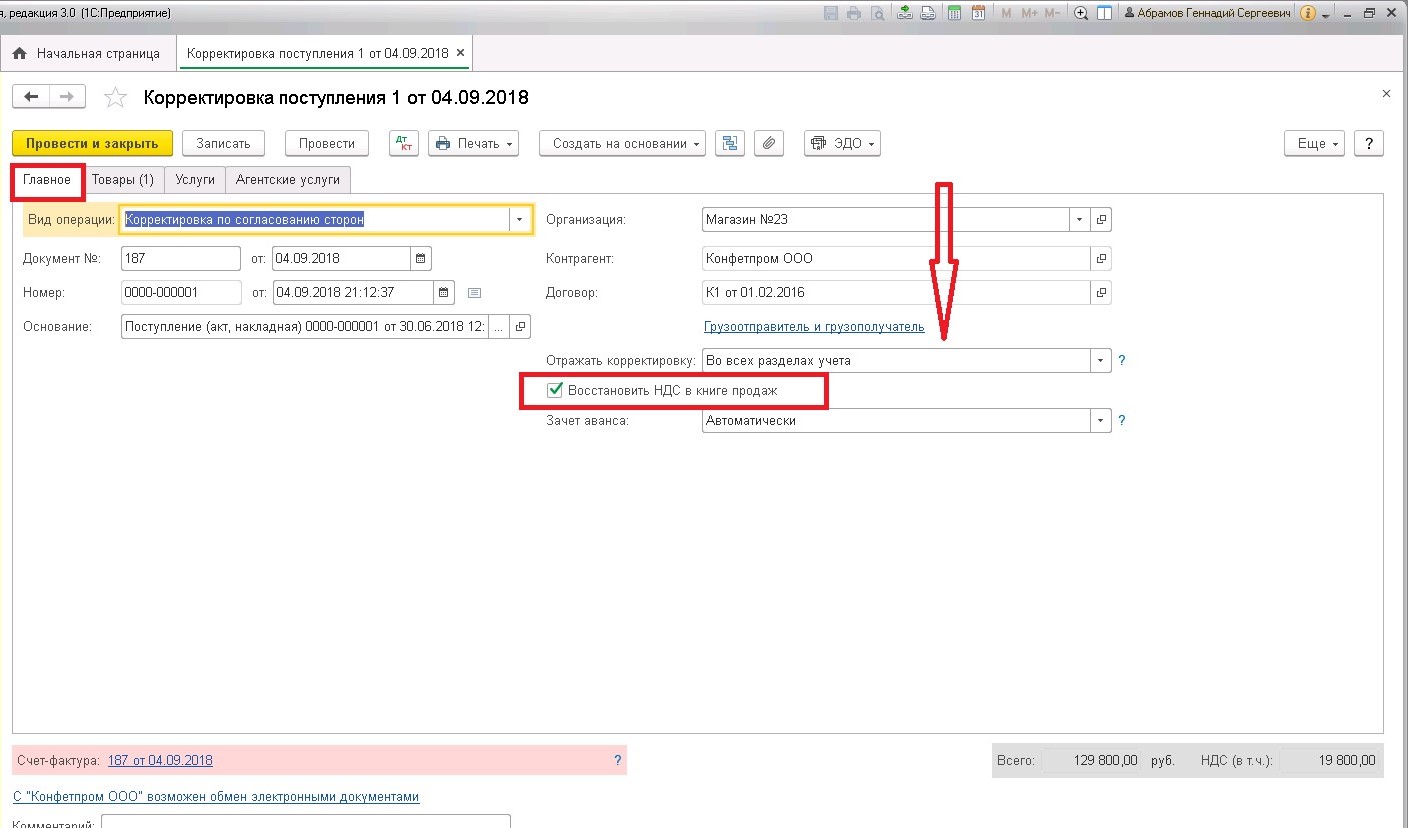Expand Зачет аванса dropdown arrow

pyautogui.click(x=1101, y=421)
